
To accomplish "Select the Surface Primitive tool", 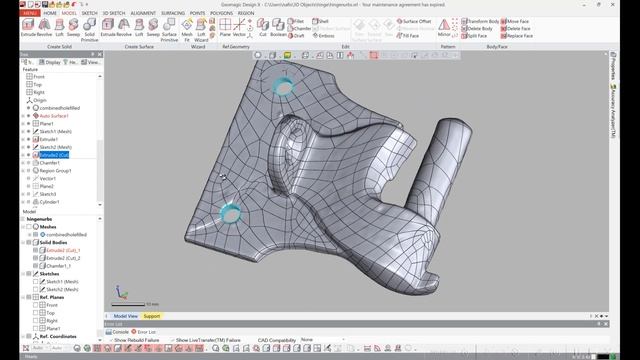I will pyautogui.click(x=169, y=30).
